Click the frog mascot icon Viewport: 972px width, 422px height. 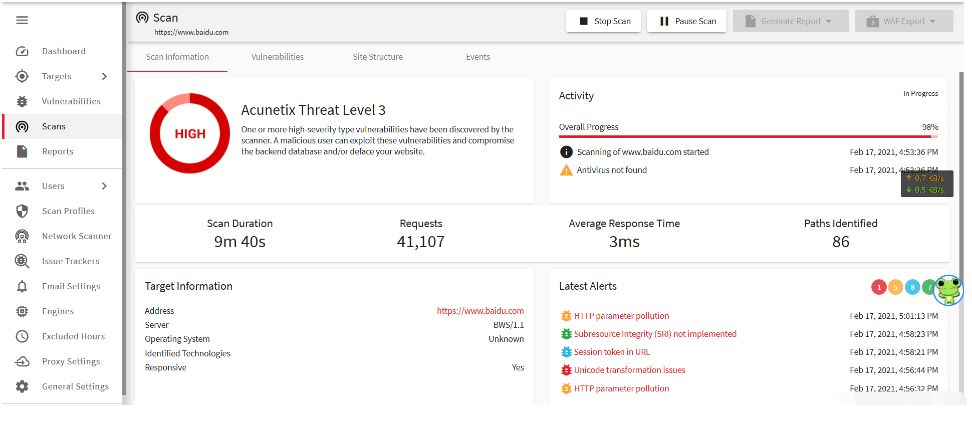click(x=948, y=290)
